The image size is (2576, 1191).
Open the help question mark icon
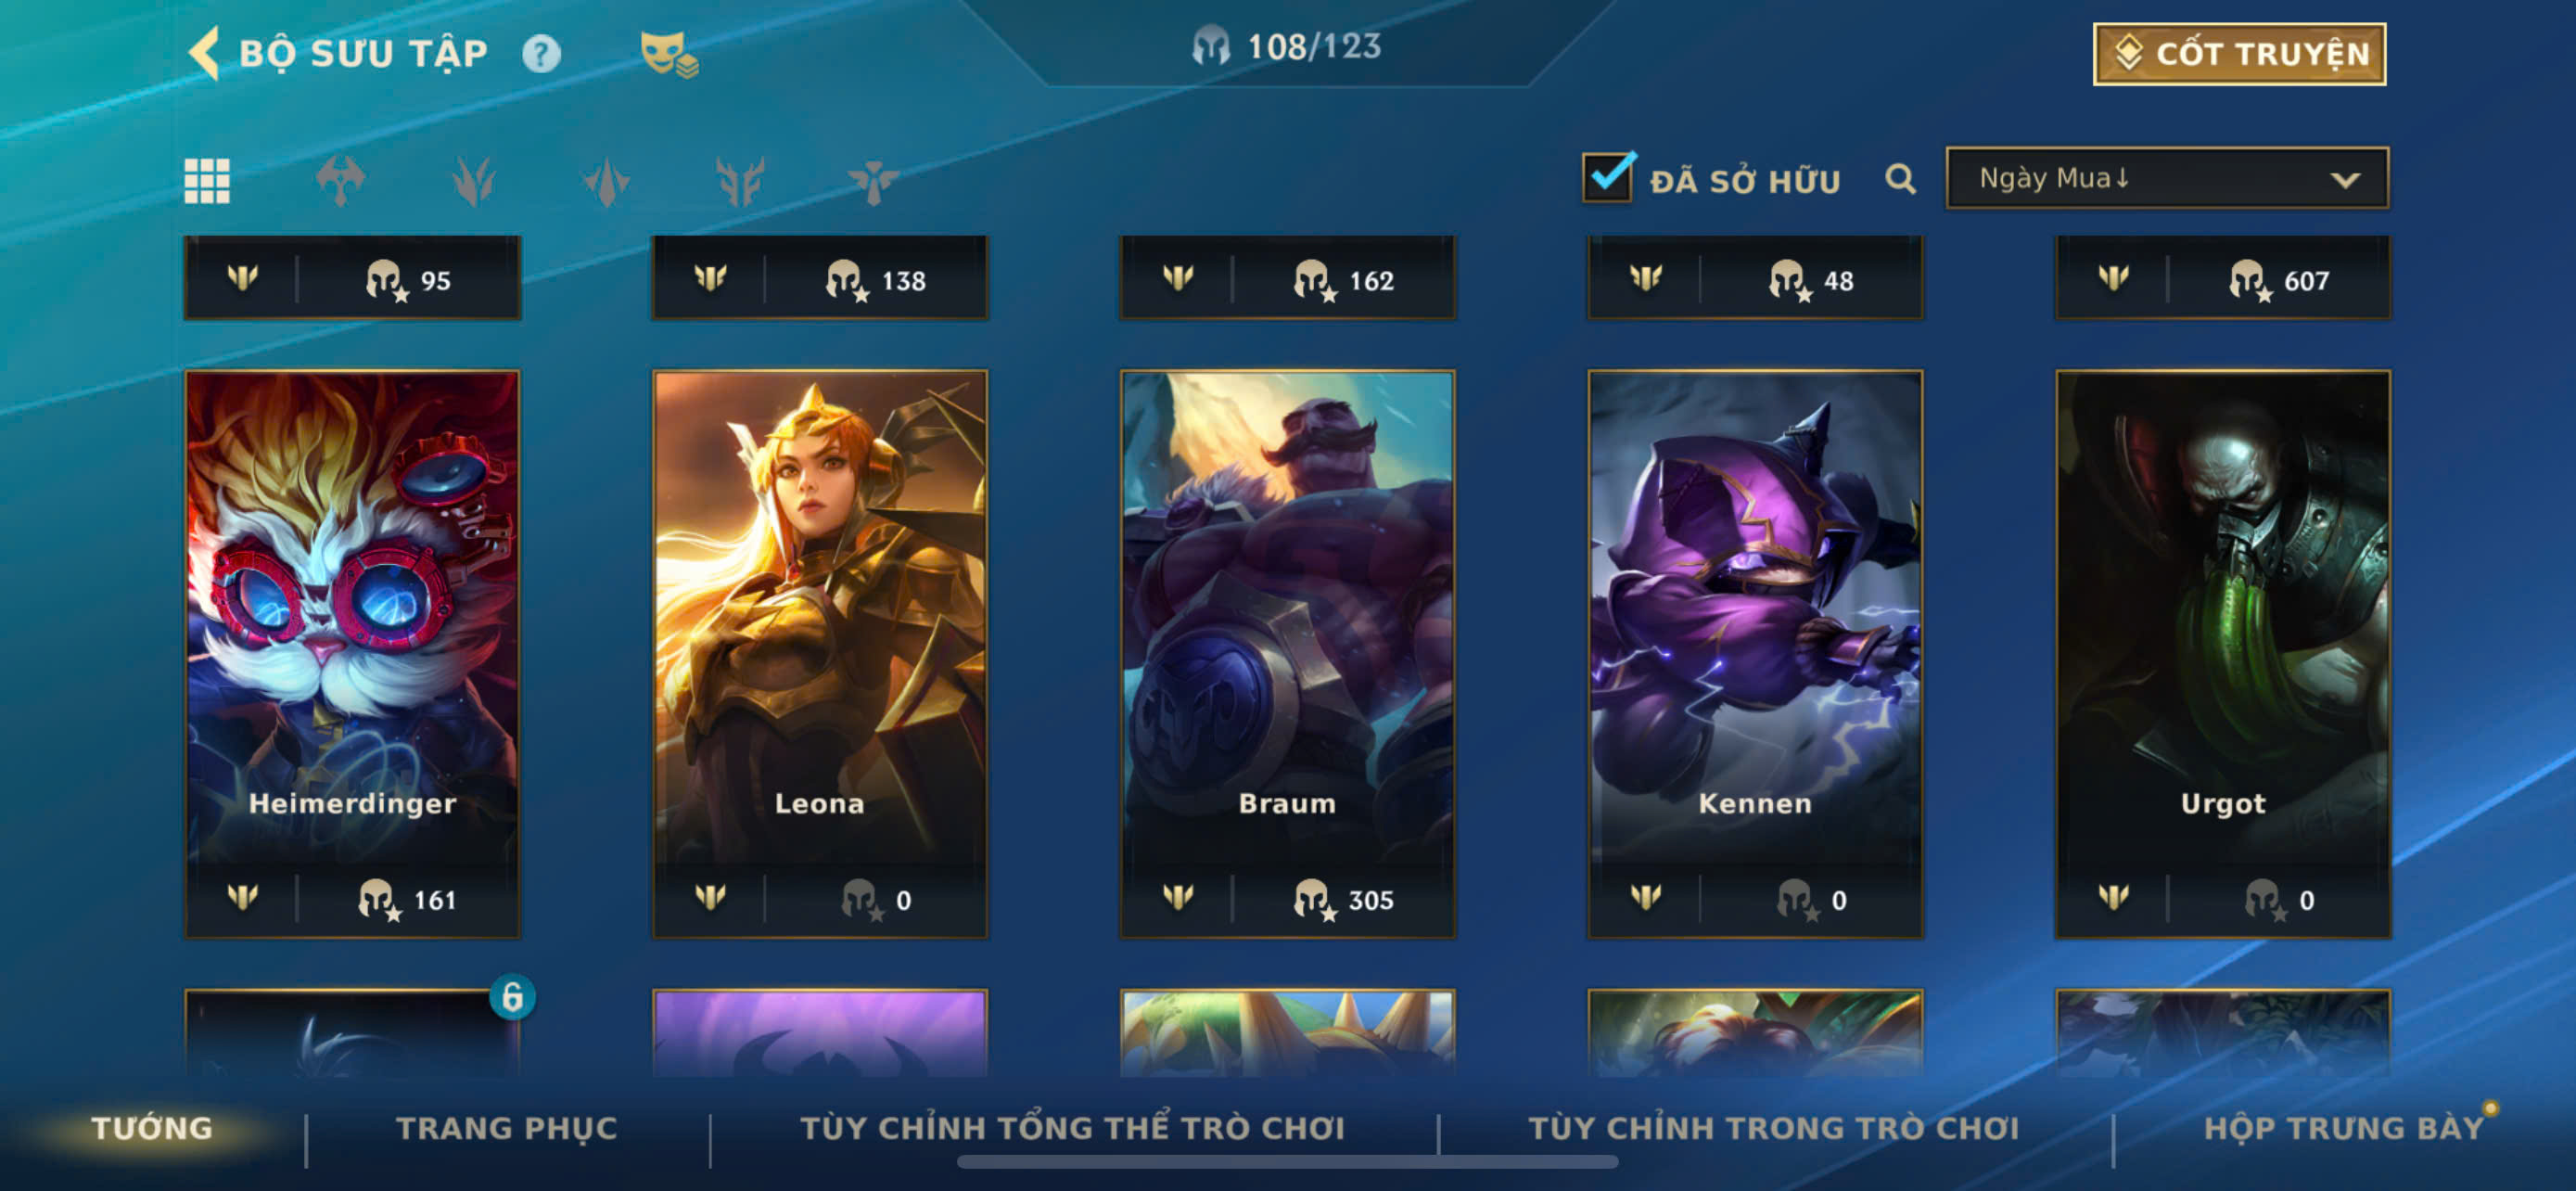(541, 53)
